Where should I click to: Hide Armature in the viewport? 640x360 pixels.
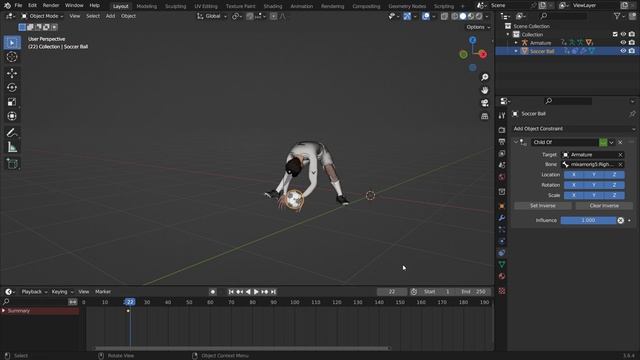[x=623, y=42]
